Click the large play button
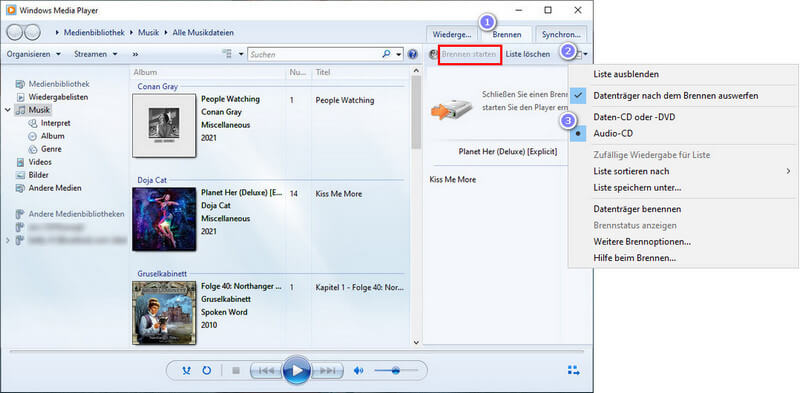 coord(296,371)
